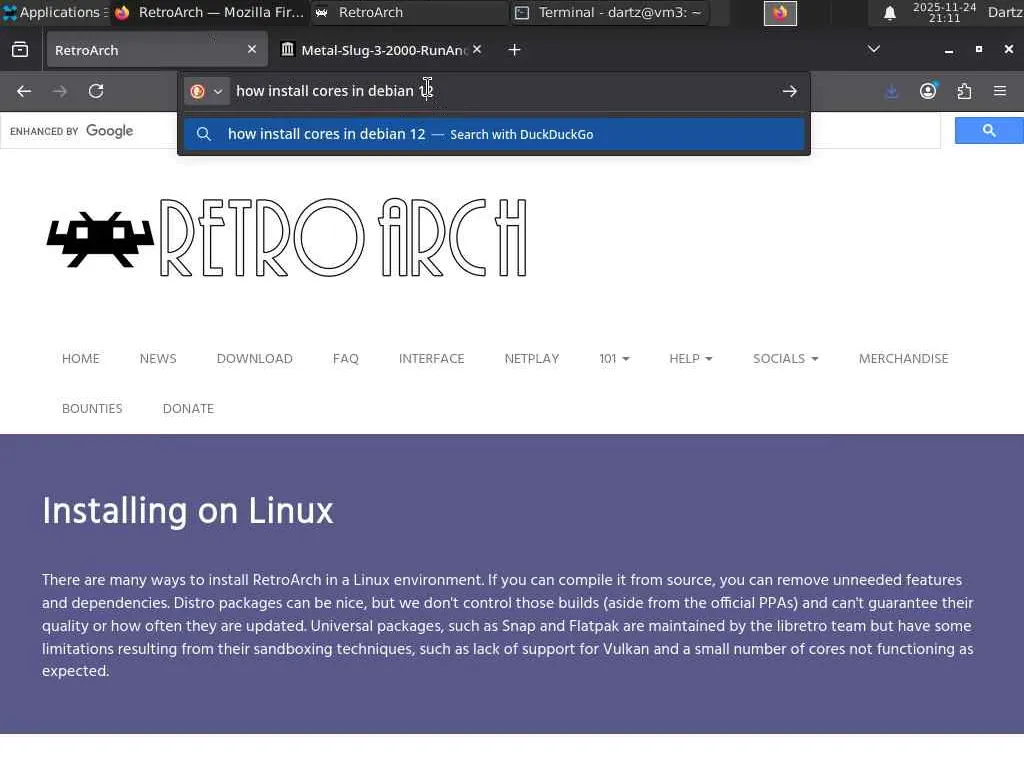Expand the list all tabs chevron

(874, 49)
